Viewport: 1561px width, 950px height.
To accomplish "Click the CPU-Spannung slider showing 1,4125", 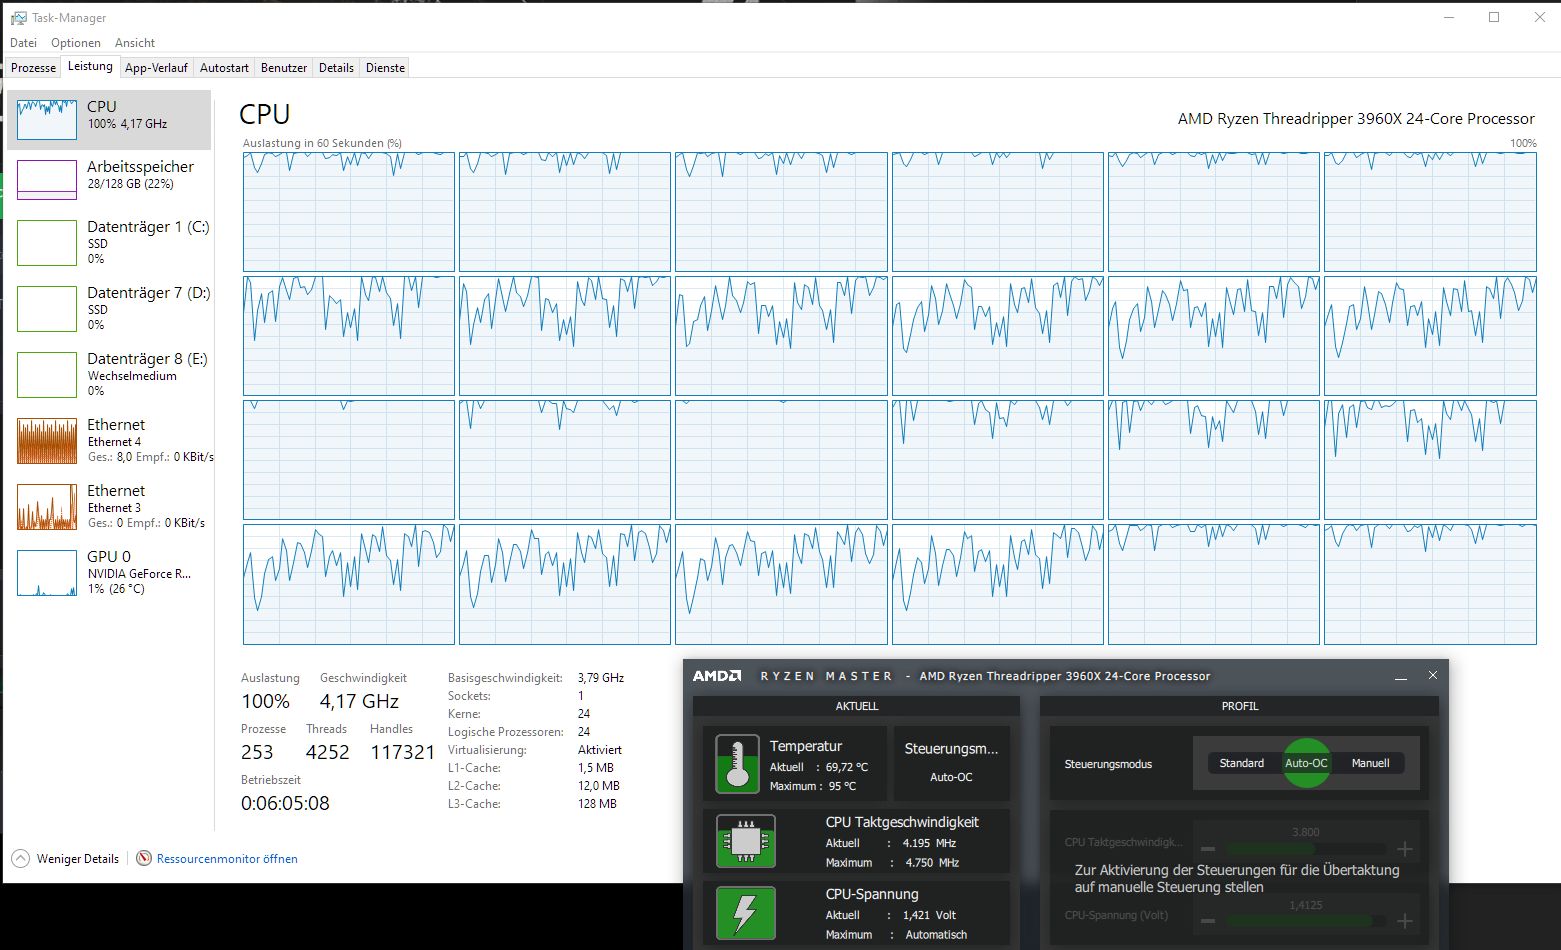I will click(x=1306, y=921).
